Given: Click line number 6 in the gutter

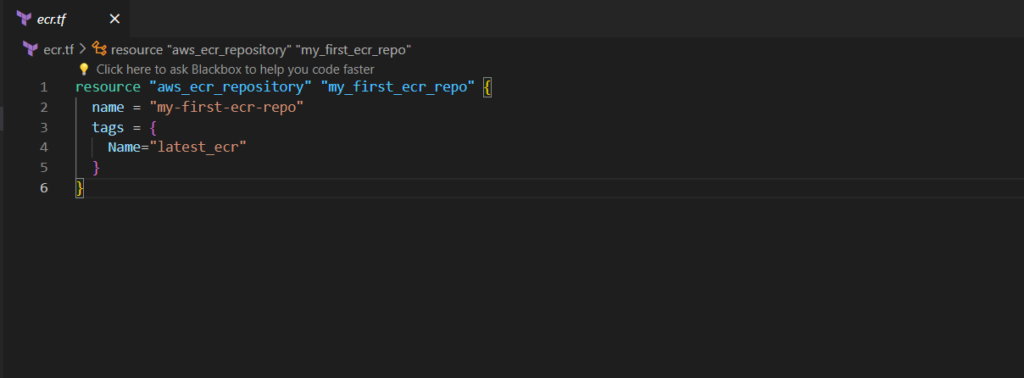Looking at the screenshot, I should click(x=44, y=188).
